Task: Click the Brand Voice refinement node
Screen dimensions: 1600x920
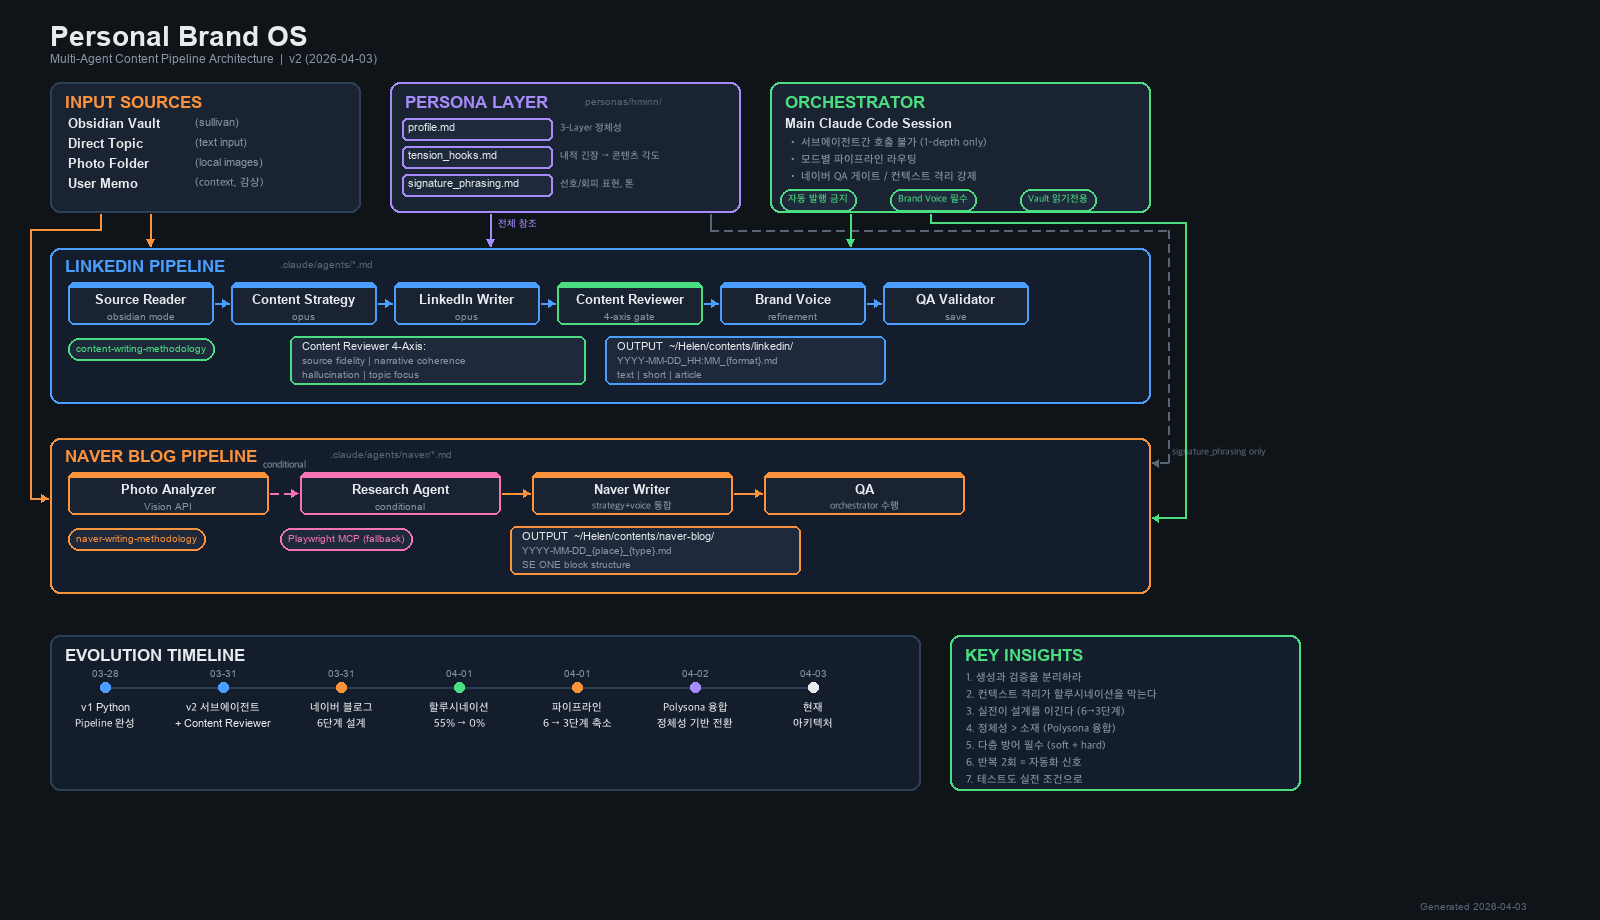Action: [793, 304]
